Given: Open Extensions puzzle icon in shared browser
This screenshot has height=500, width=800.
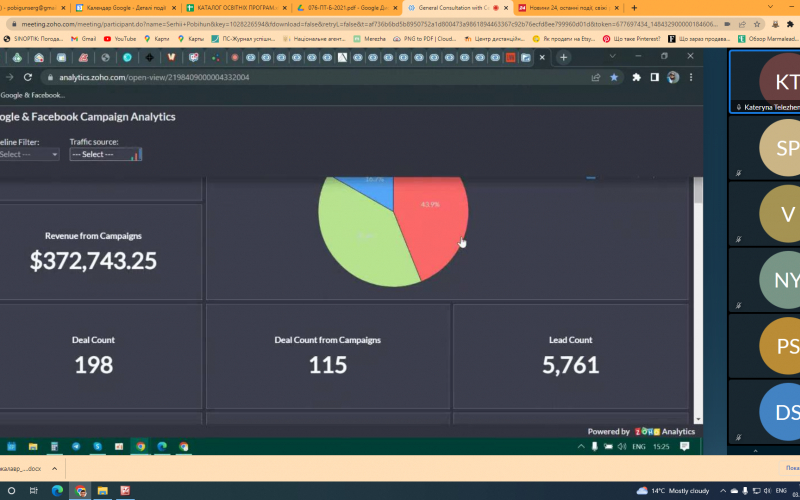Looking at the screenshot, I should 636,77.
